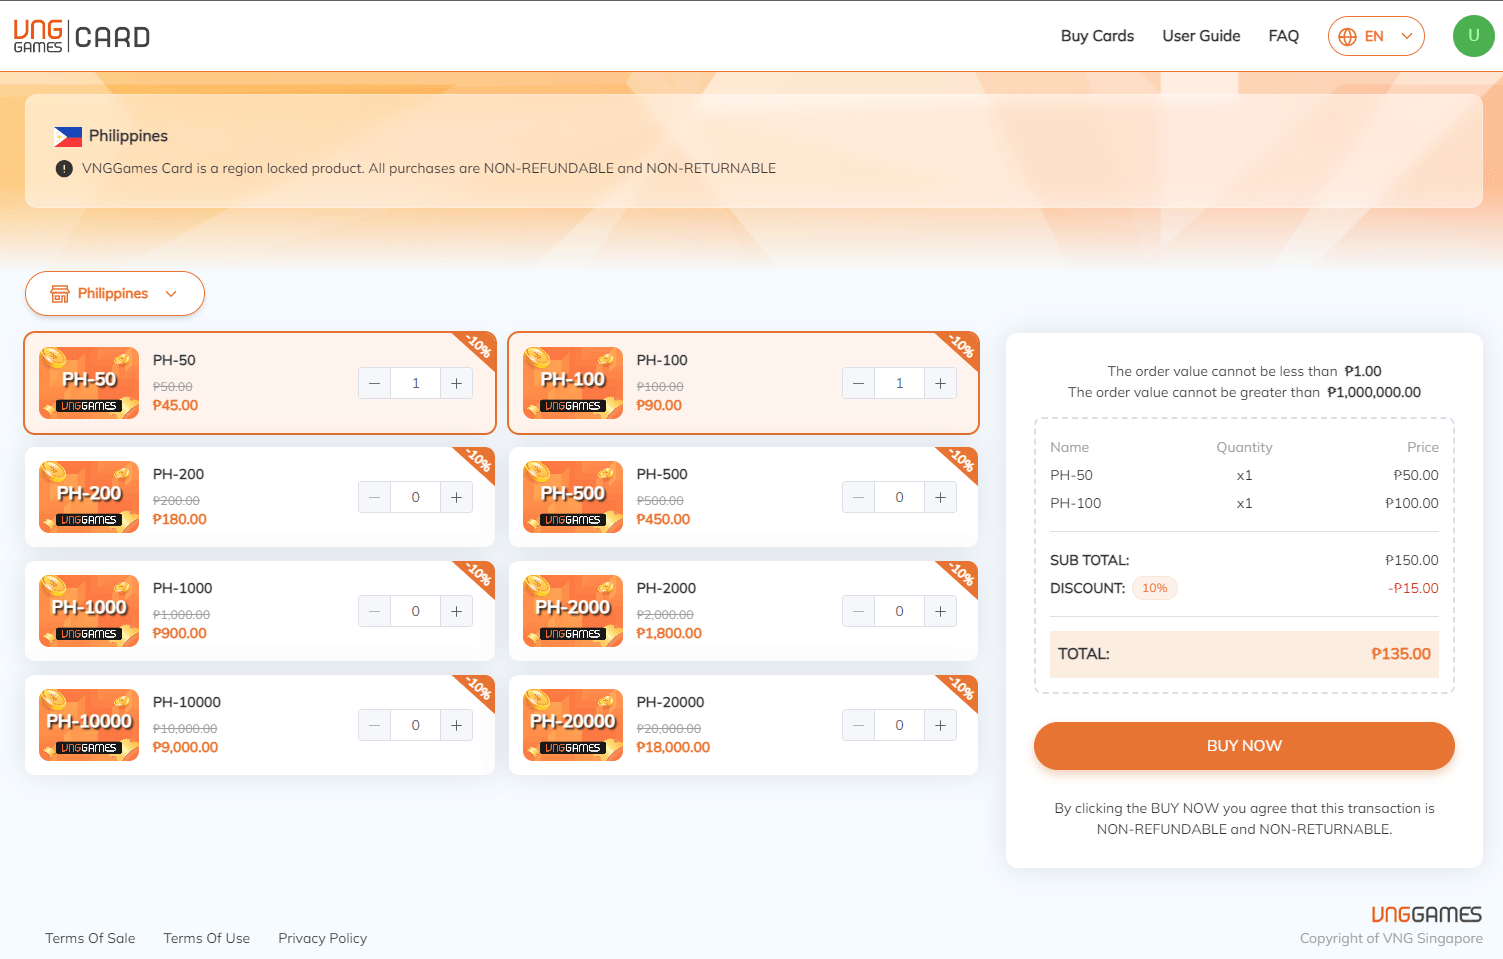Screen dimensions: 1503x959
Task: Add one PH-200 card with plus button
Action: pos(457,497)
